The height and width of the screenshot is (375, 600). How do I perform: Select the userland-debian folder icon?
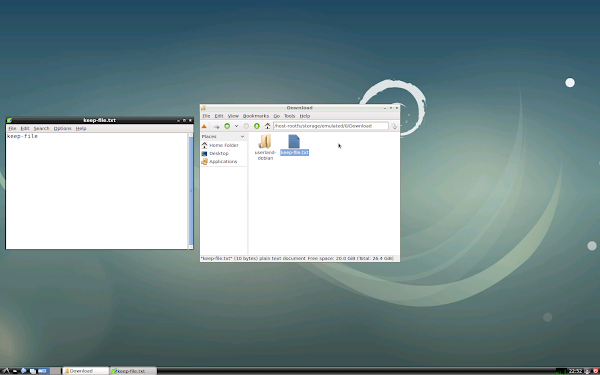[265, 141]
